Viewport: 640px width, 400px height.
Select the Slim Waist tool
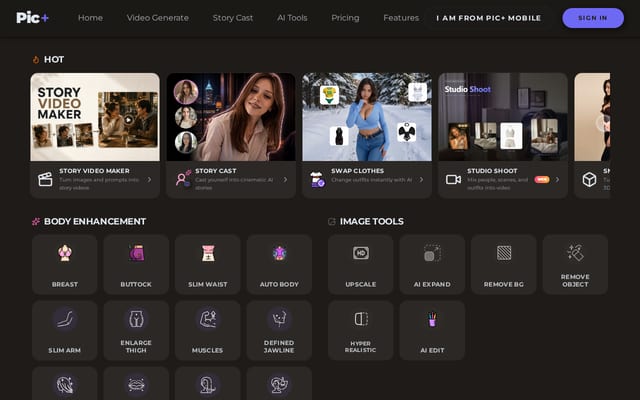[208, 264]
